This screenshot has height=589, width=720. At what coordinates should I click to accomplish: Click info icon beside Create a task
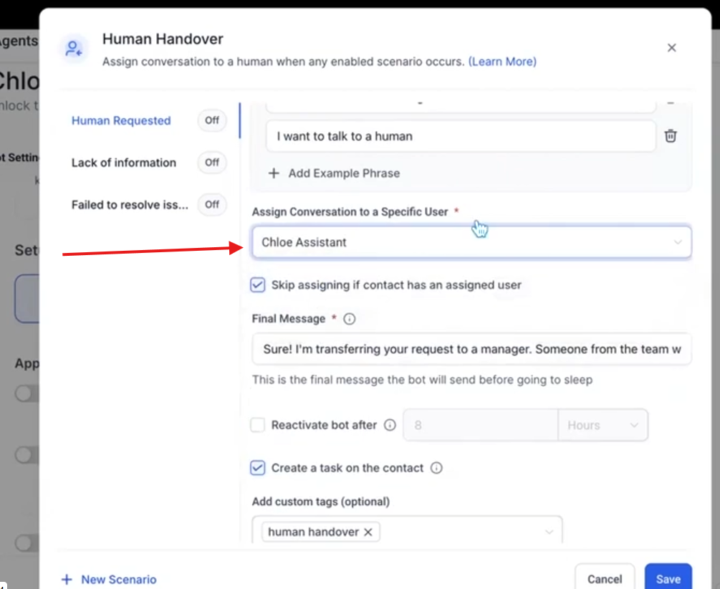[436, 468]
